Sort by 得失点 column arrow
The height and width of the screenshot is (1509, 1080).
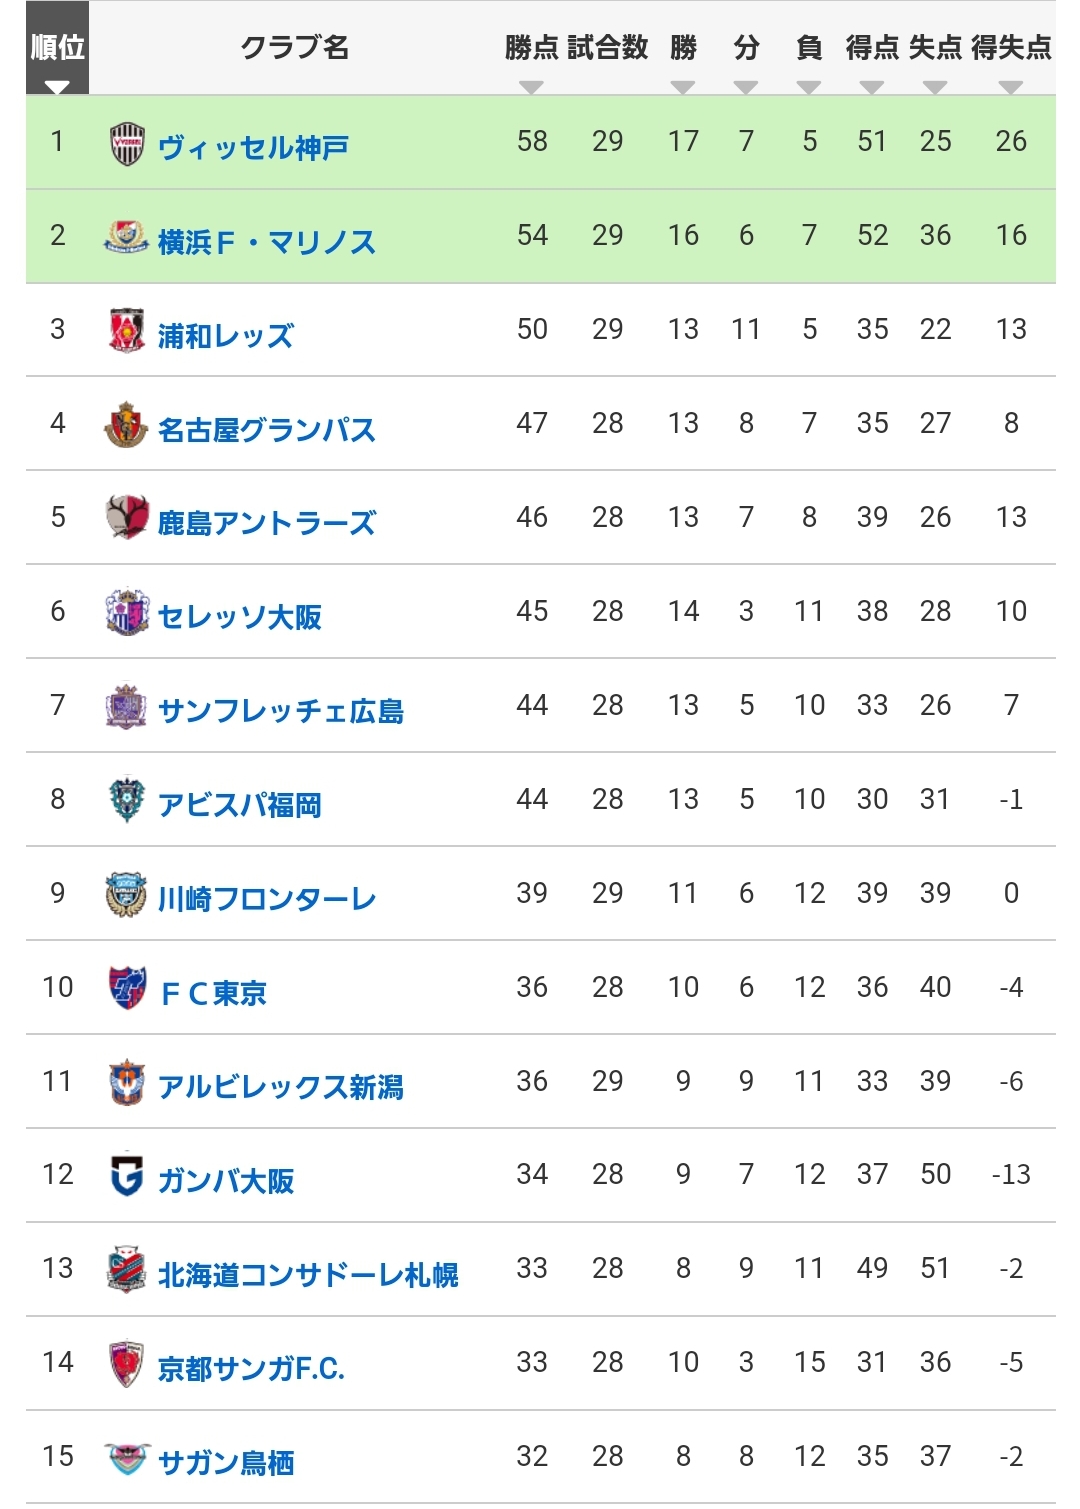[1011, 88]
